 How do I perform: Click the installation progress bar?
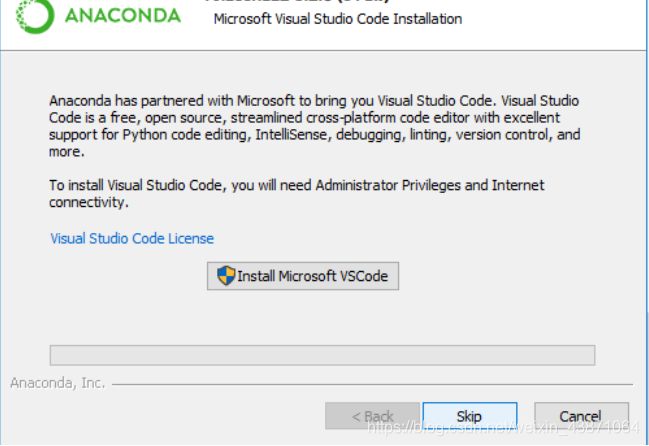(x=322, y=355)
